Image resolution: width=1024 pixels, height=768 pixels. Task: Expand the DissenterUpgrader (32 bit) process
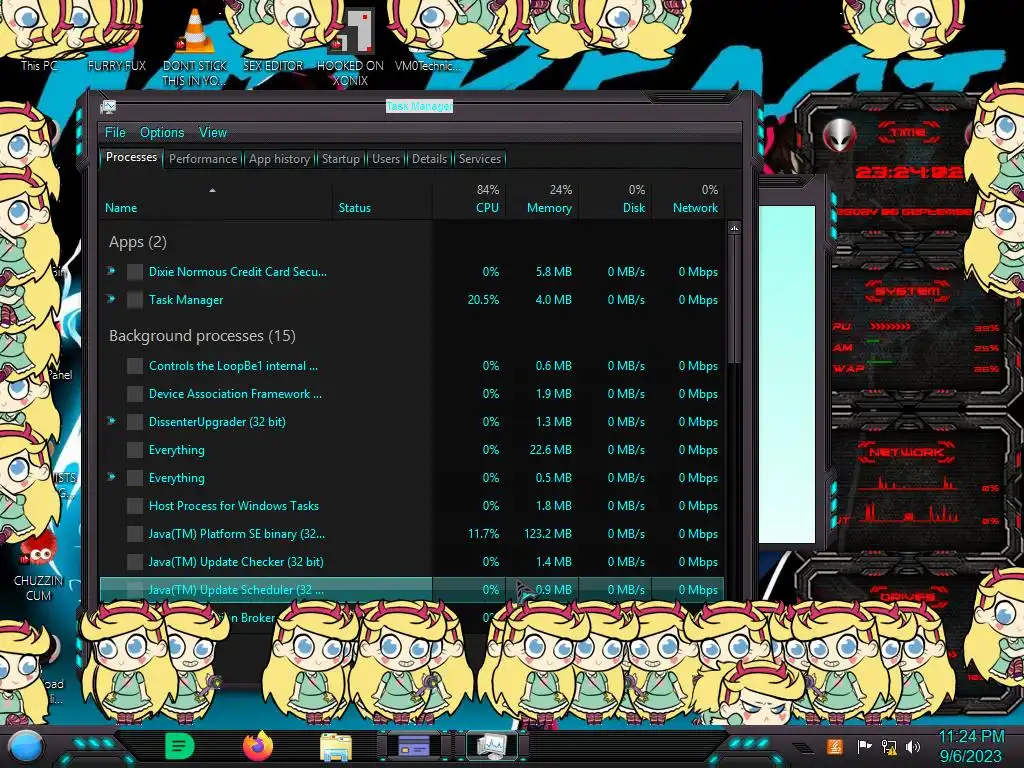point(112,421)
